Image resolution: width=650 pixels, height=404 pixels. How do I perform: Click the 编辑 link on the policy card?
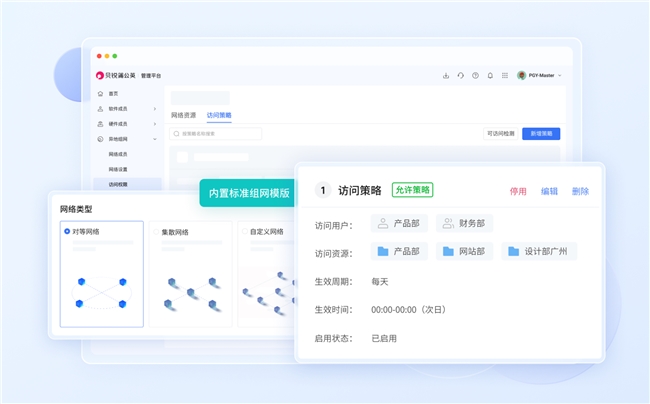tap(549, 191)
